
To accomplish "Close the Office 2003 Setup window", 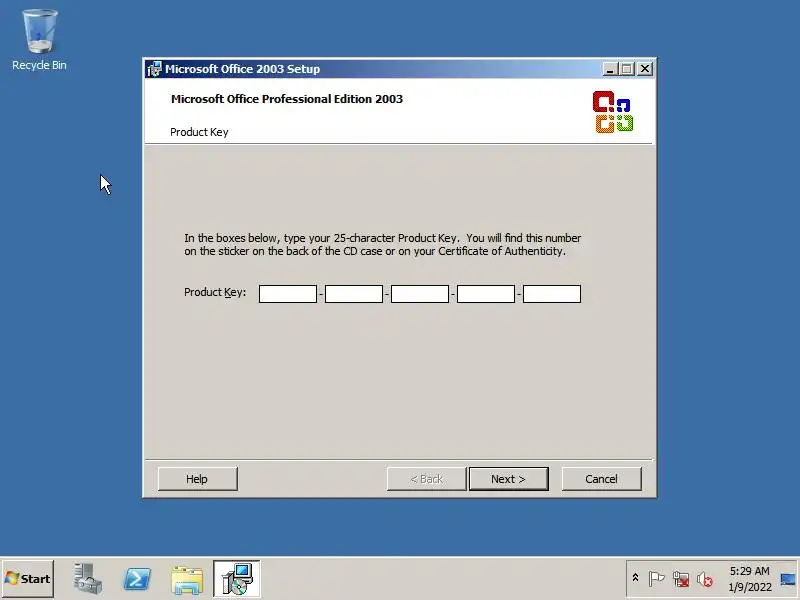I will click(x=645, y=69).
